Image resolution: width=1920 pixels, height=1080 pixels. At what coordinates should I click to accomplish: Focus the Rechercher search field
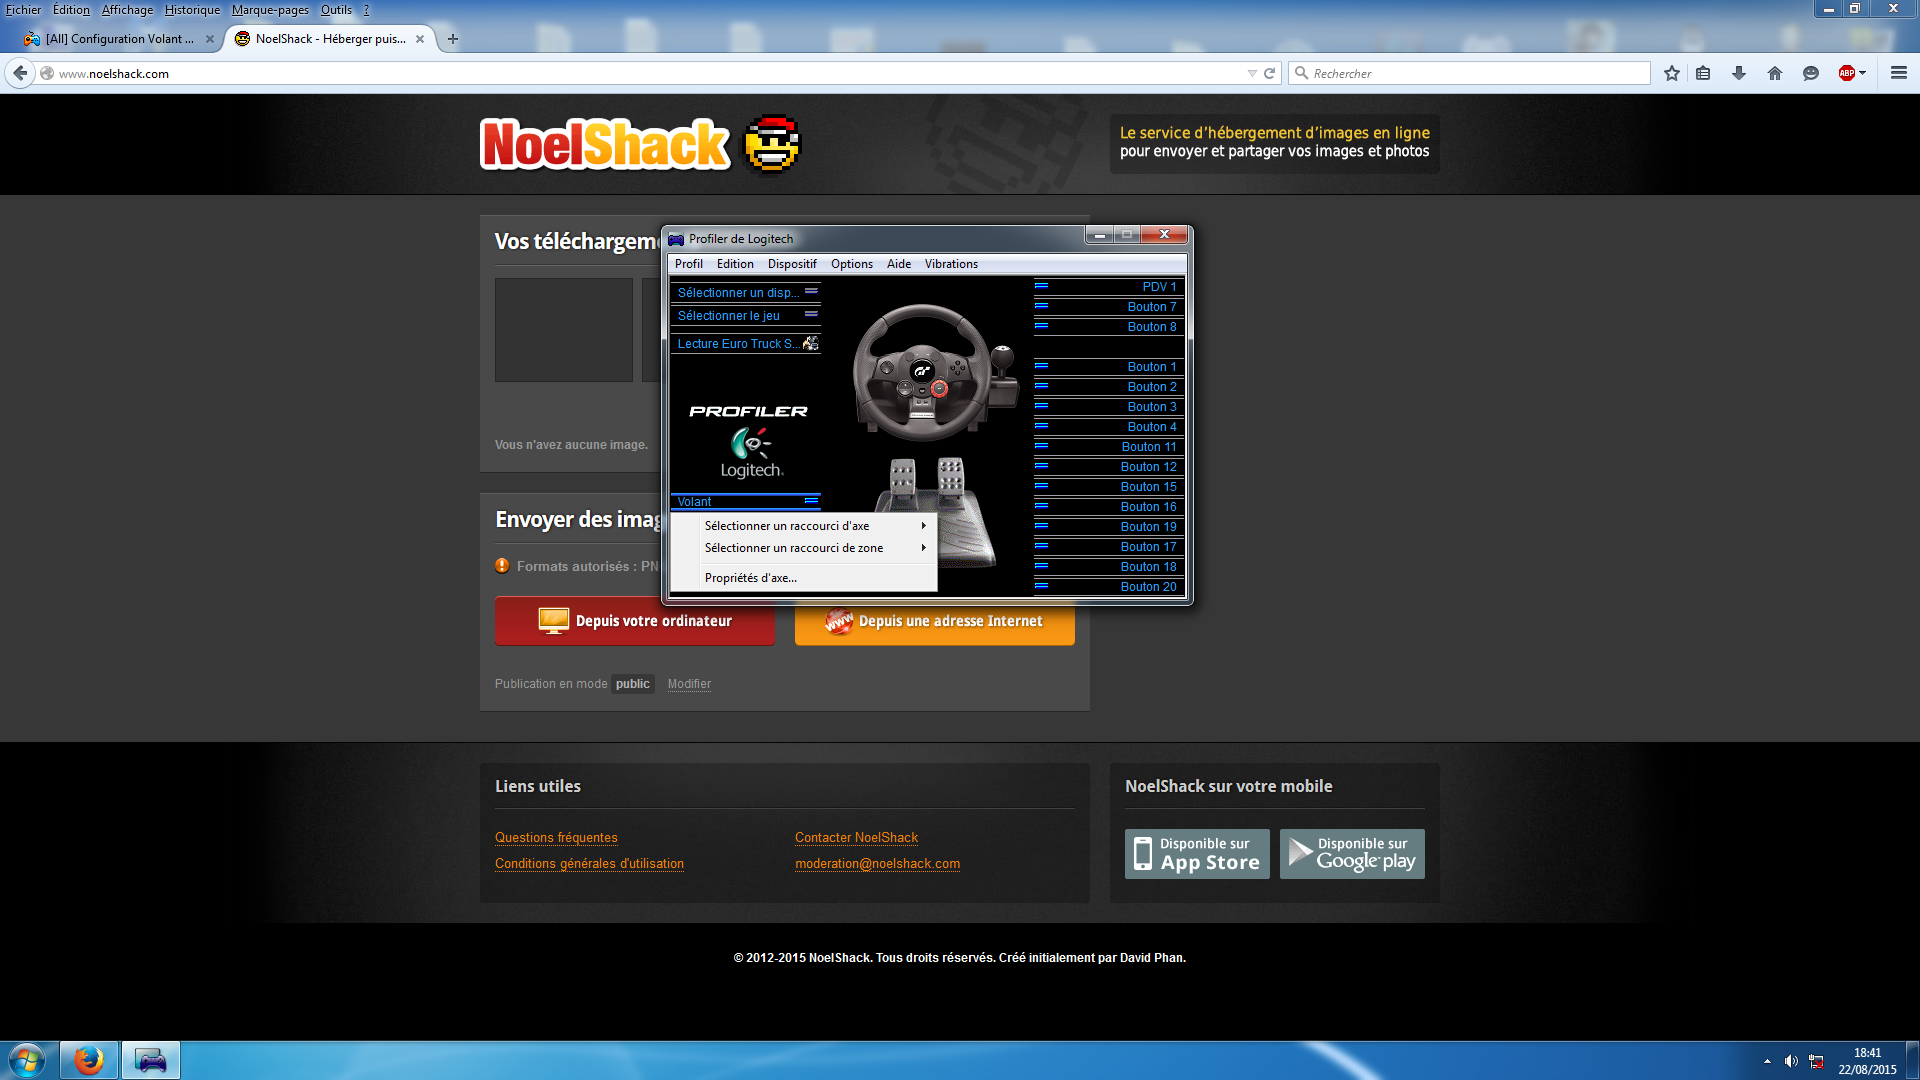[x=1470, y=73]
